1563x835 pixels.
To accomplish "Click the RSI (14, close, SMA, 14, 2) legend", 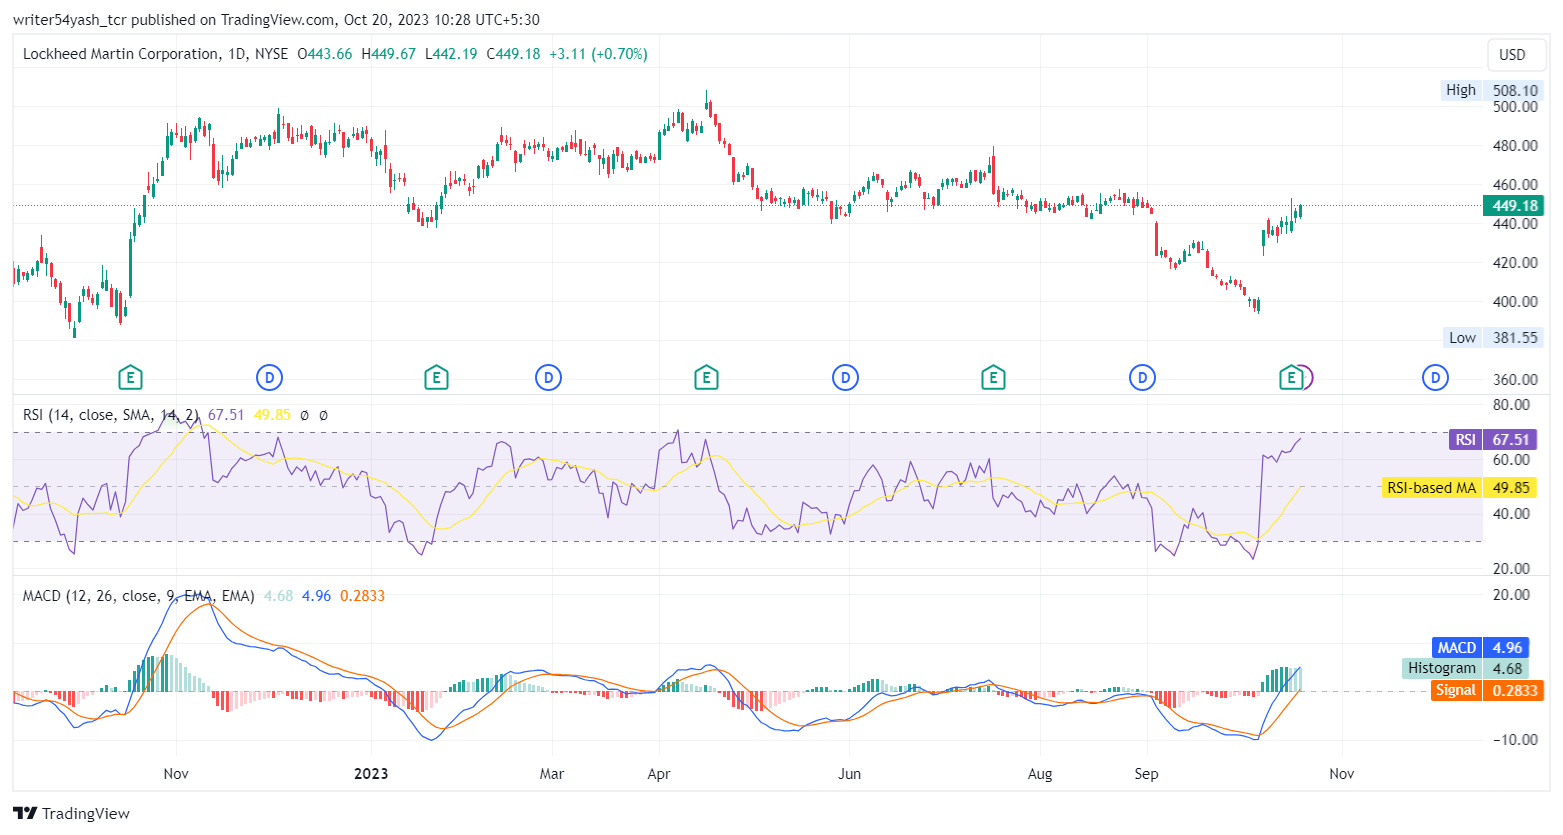I will 111,414.
